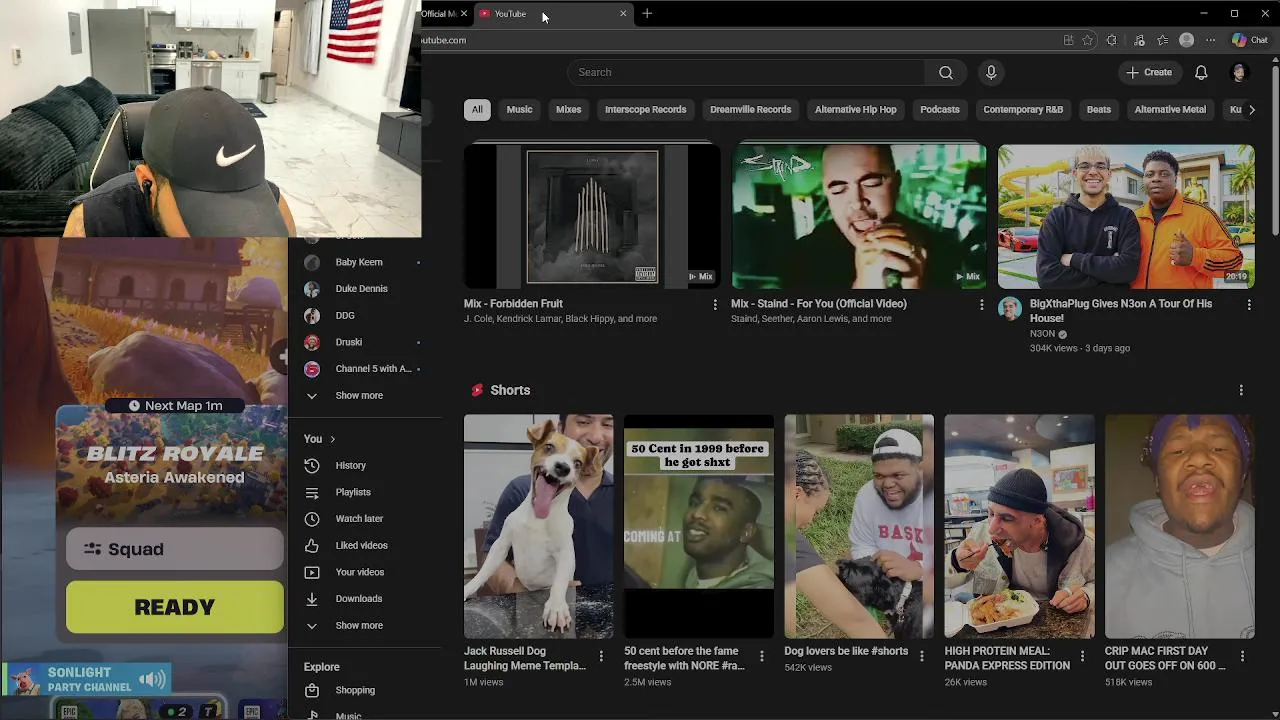The image size is (1280, 720).
Task: Select the All category chip
Action: pyautogui.click(x=477, y=110)
